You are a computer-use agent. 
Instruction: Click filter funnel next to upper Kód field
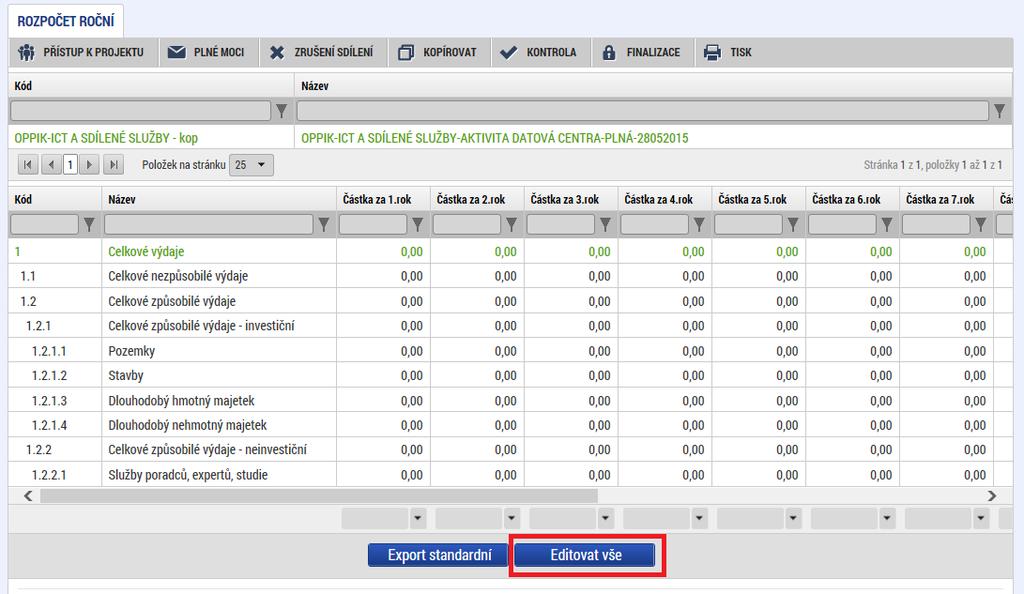pos(281,111)
